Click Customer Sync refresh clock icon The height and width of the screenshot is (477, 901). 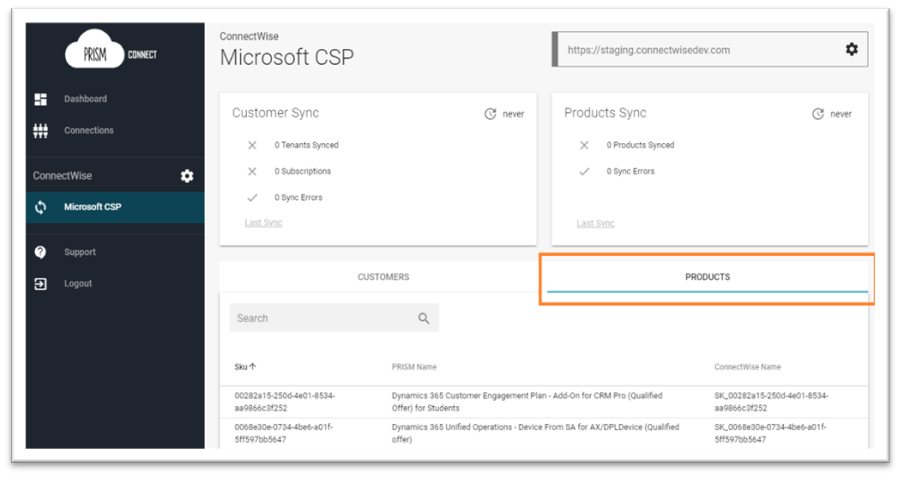click(x=490, y=114)
